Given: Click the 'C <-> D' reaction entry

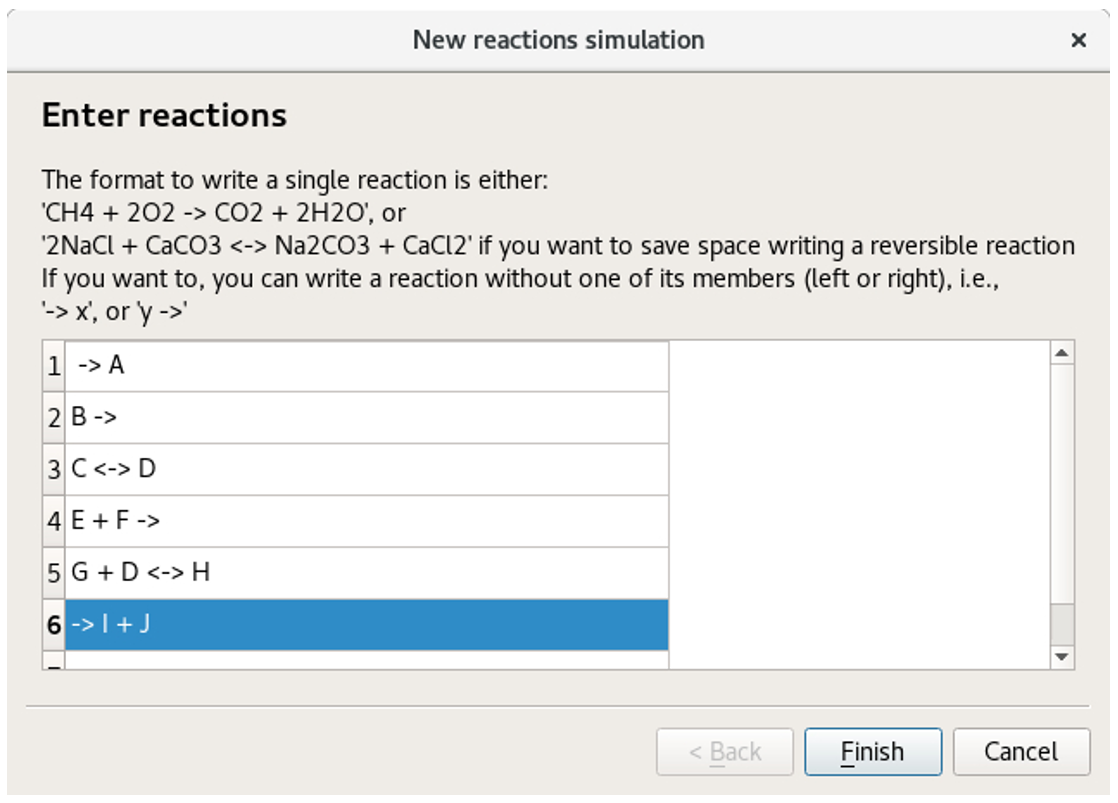Looking at the screenshot, I should pos(300,468).
